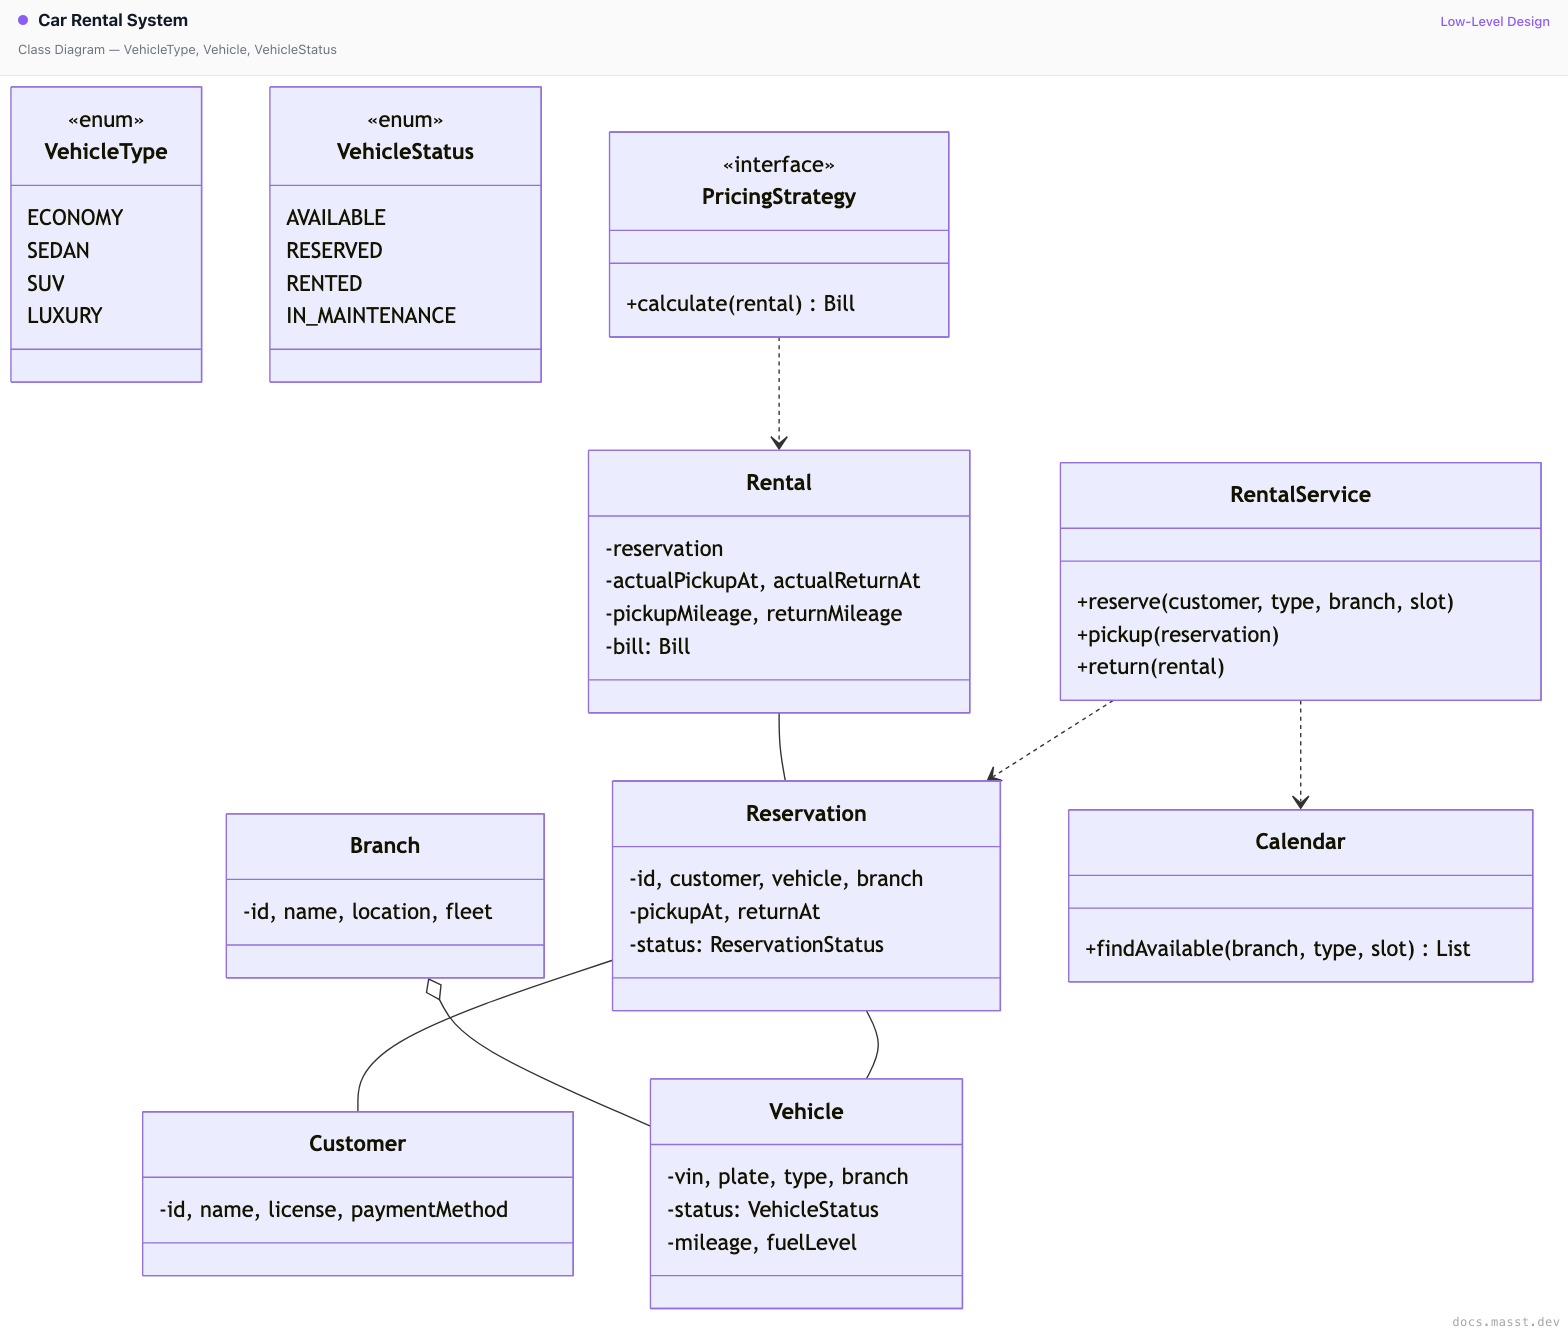Image resolution: width=1568 pixels, height=1334 pixels.
Task: Select the Calendar class title
Action: click(1300, 842)
